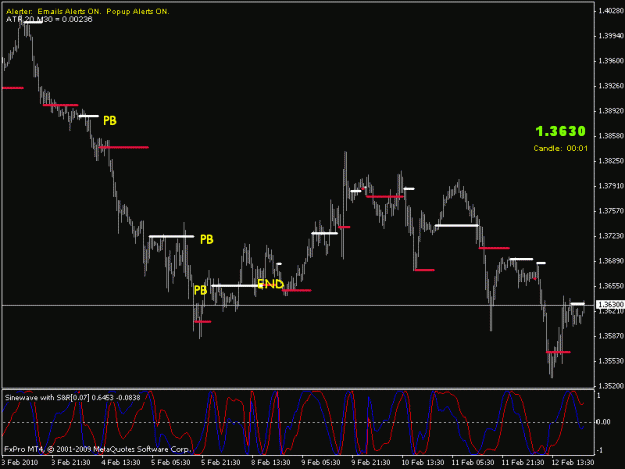Select the "3 Feb 21:30" time axis label

[x=71, y=463]
